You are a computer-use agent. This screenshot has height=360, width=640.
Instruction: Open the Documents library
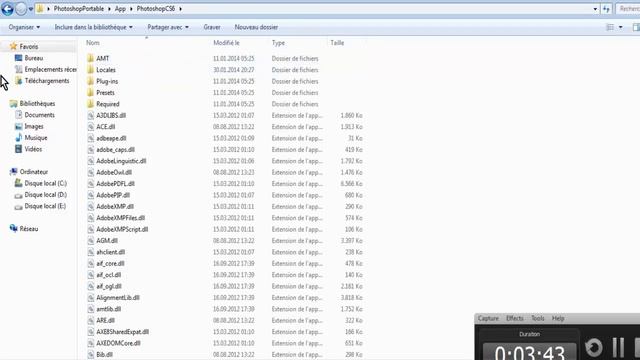click(39, 115)
